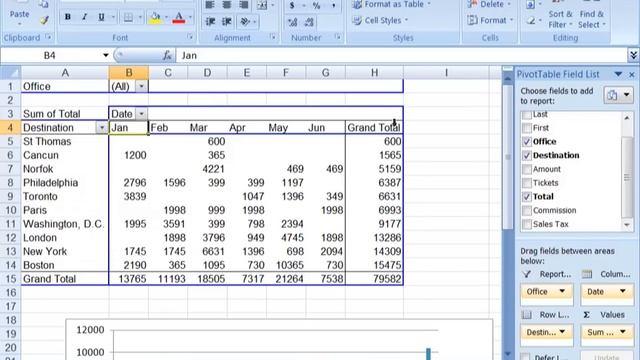The image size is (640, 360).
Task: Open the Delete cells menu
Action: 489,4
